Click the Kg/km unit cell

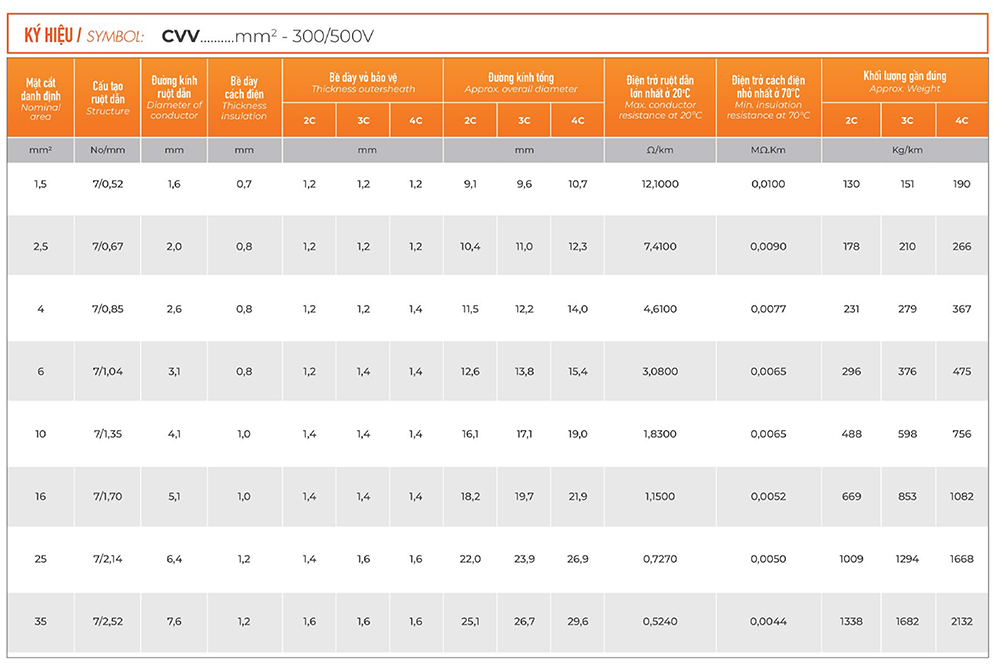click(x=906, y=151)
